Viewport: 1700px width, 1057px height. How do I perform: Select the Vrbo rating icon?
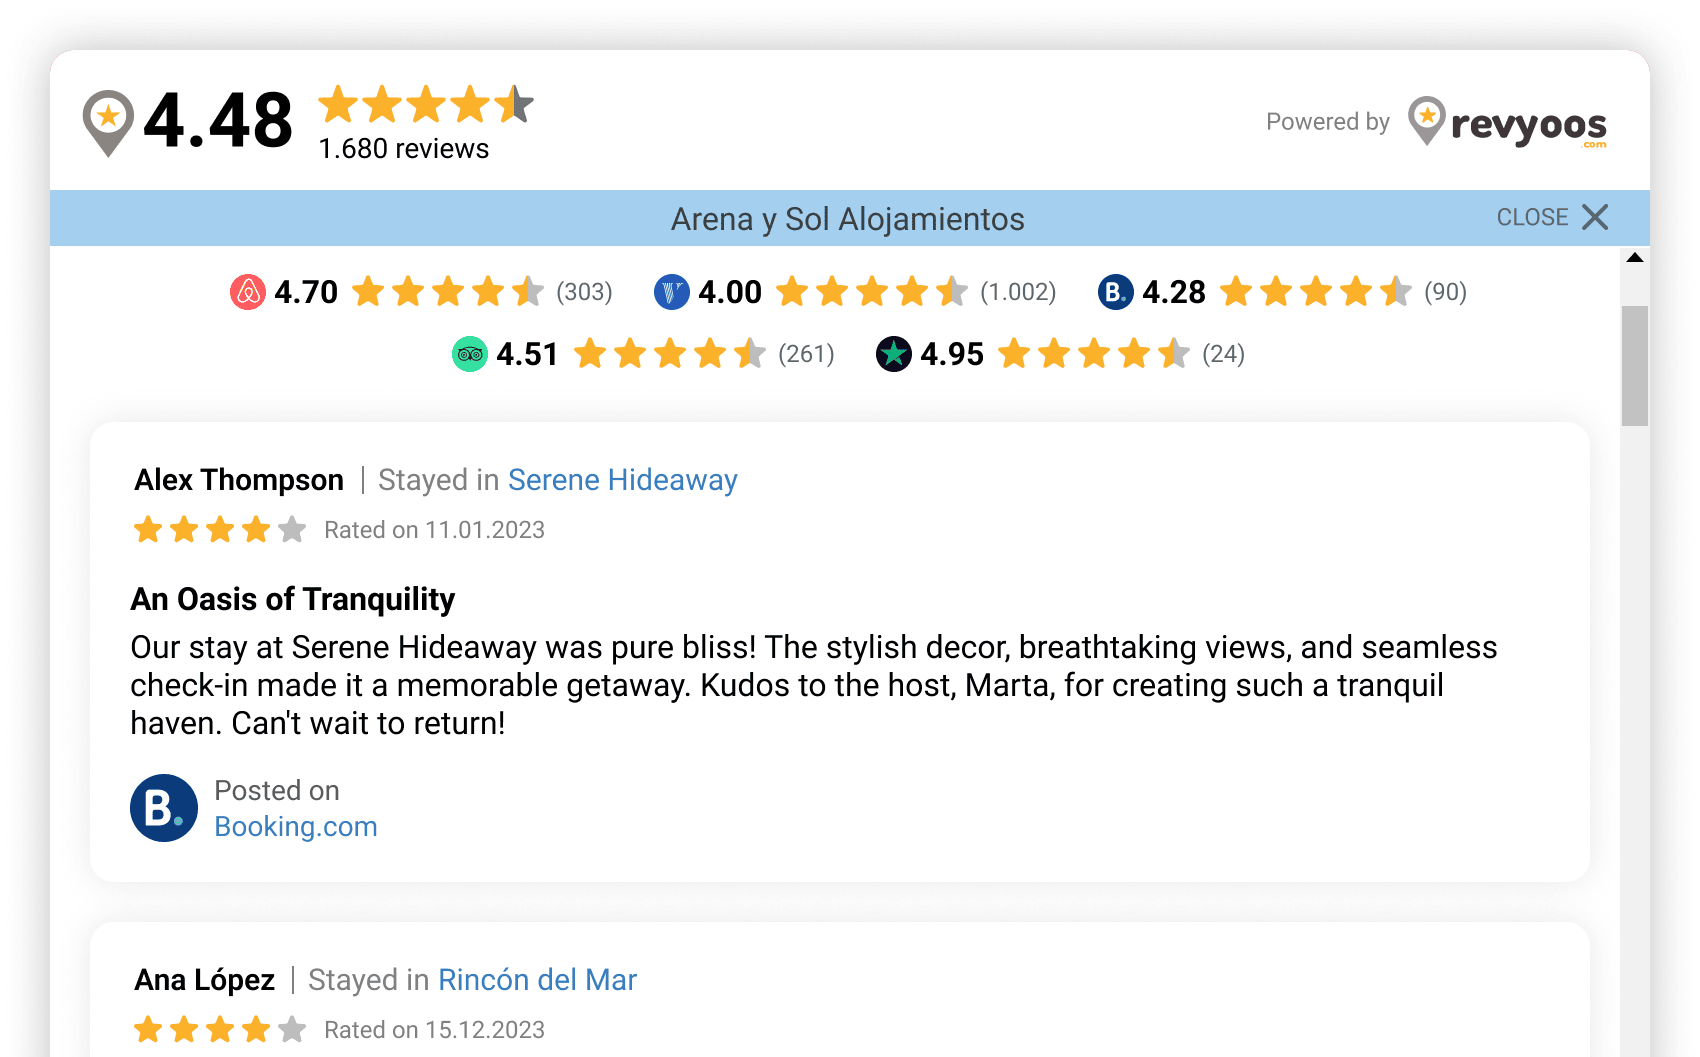click(x=672, y=292)
